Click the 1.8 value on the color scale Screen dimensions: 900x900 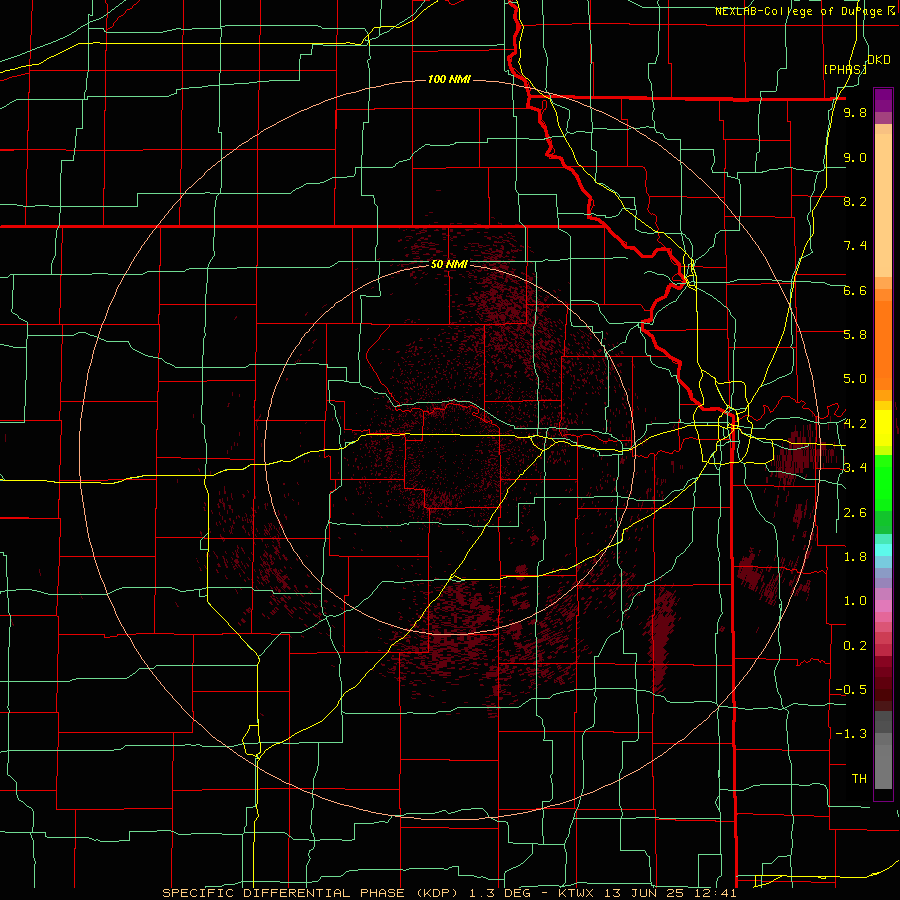pyautogui.click(x=855, y=557)
